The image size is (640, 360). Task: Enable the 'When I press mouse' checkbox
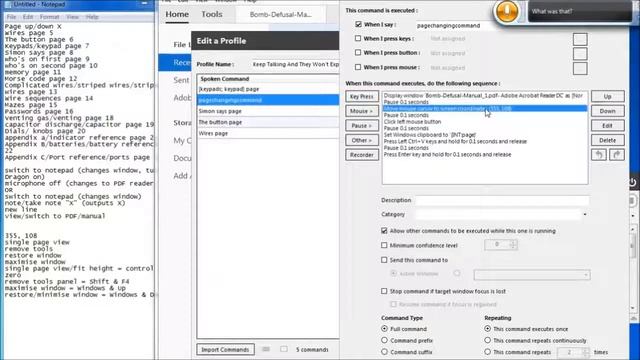(x=358, y=67)
